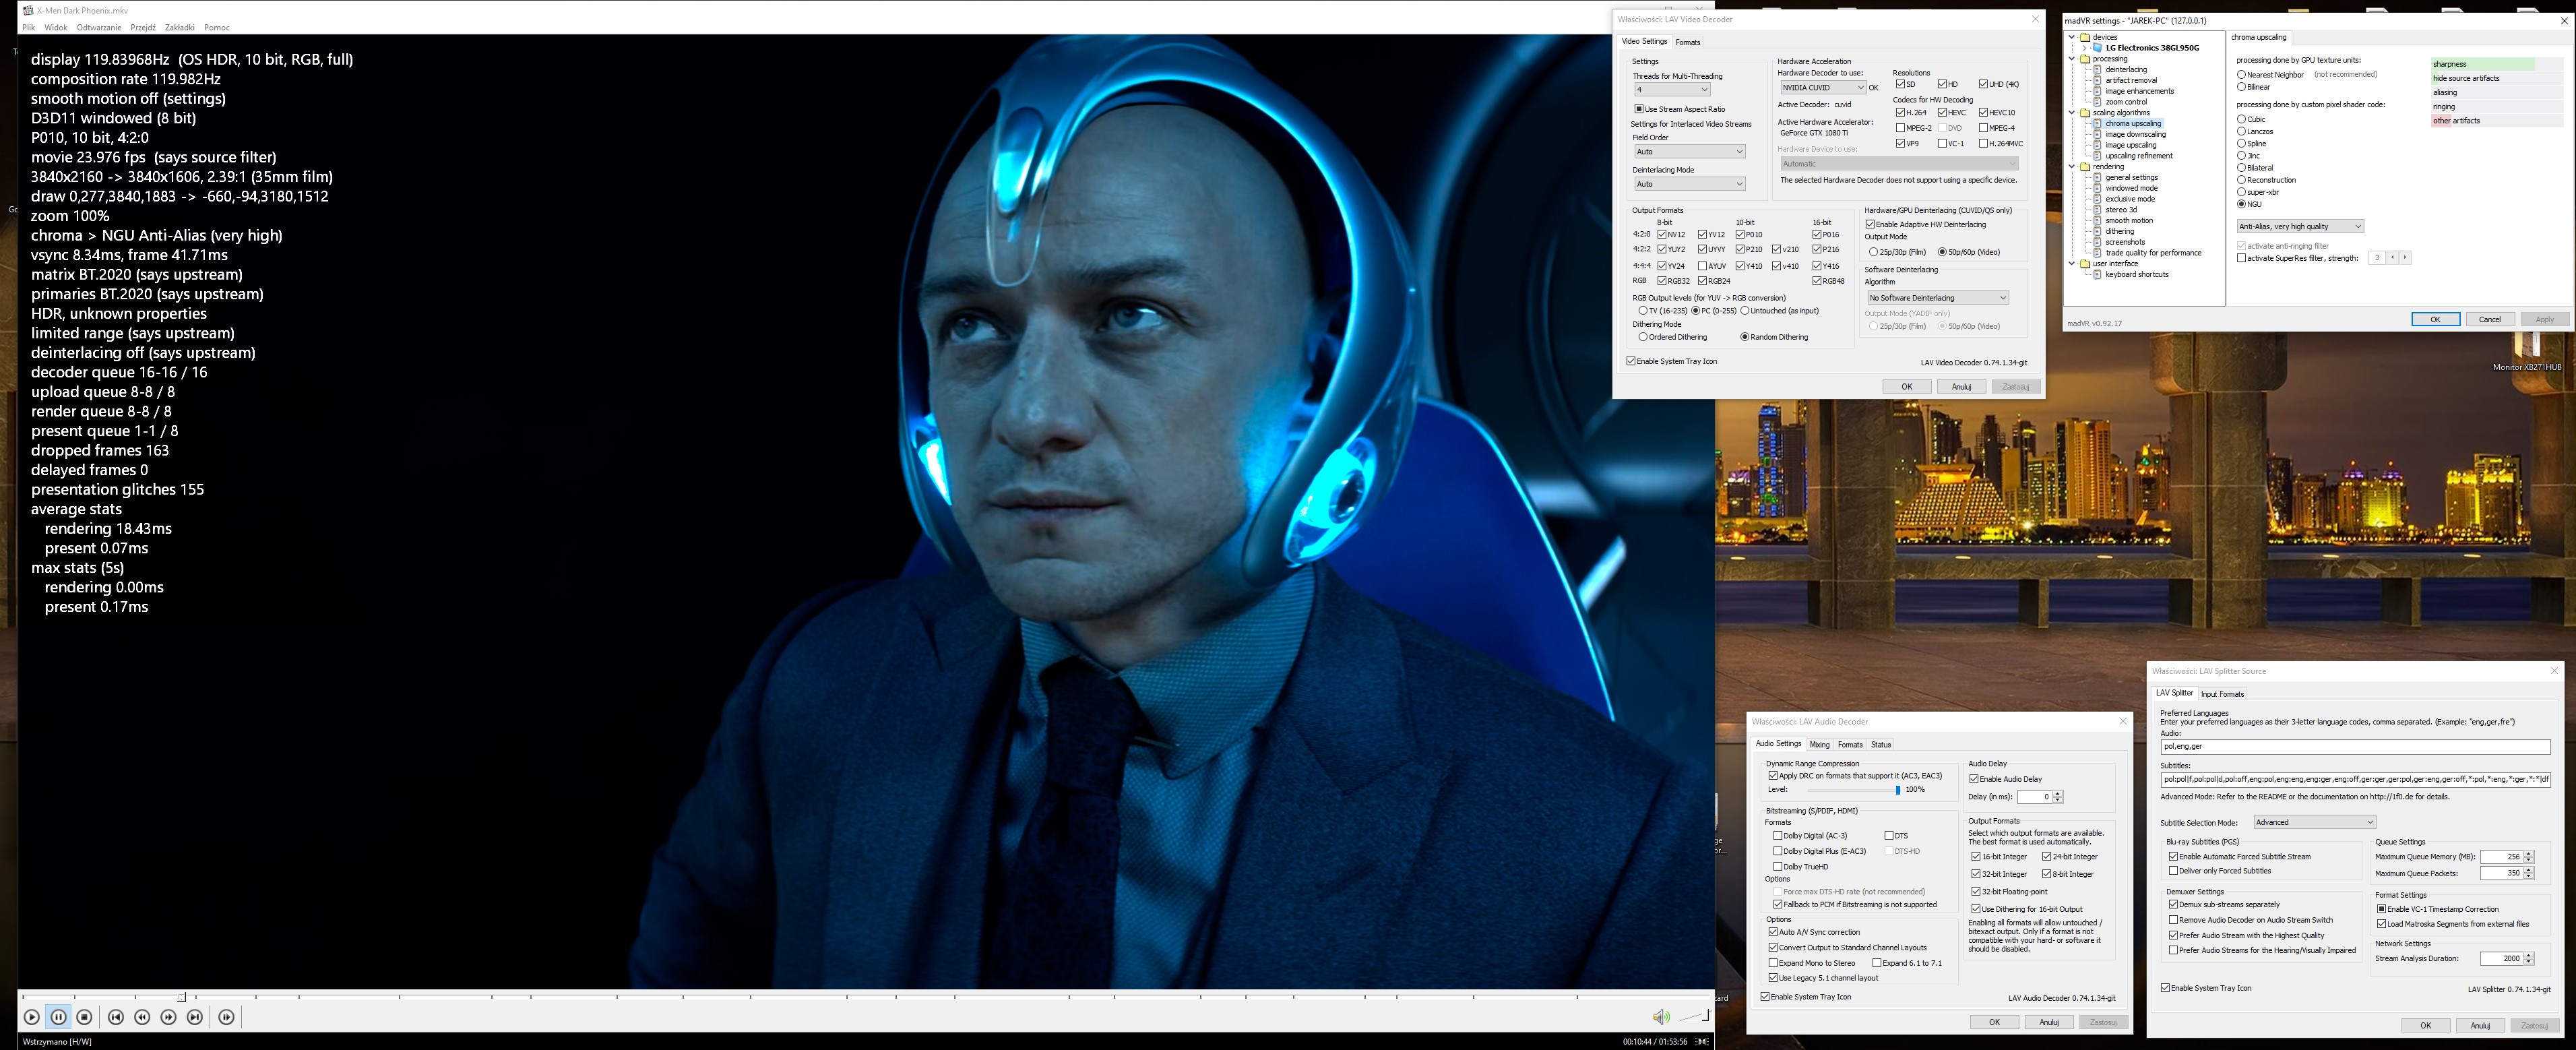Open the deinterlacing page in madVR tree

(2126, 70)
